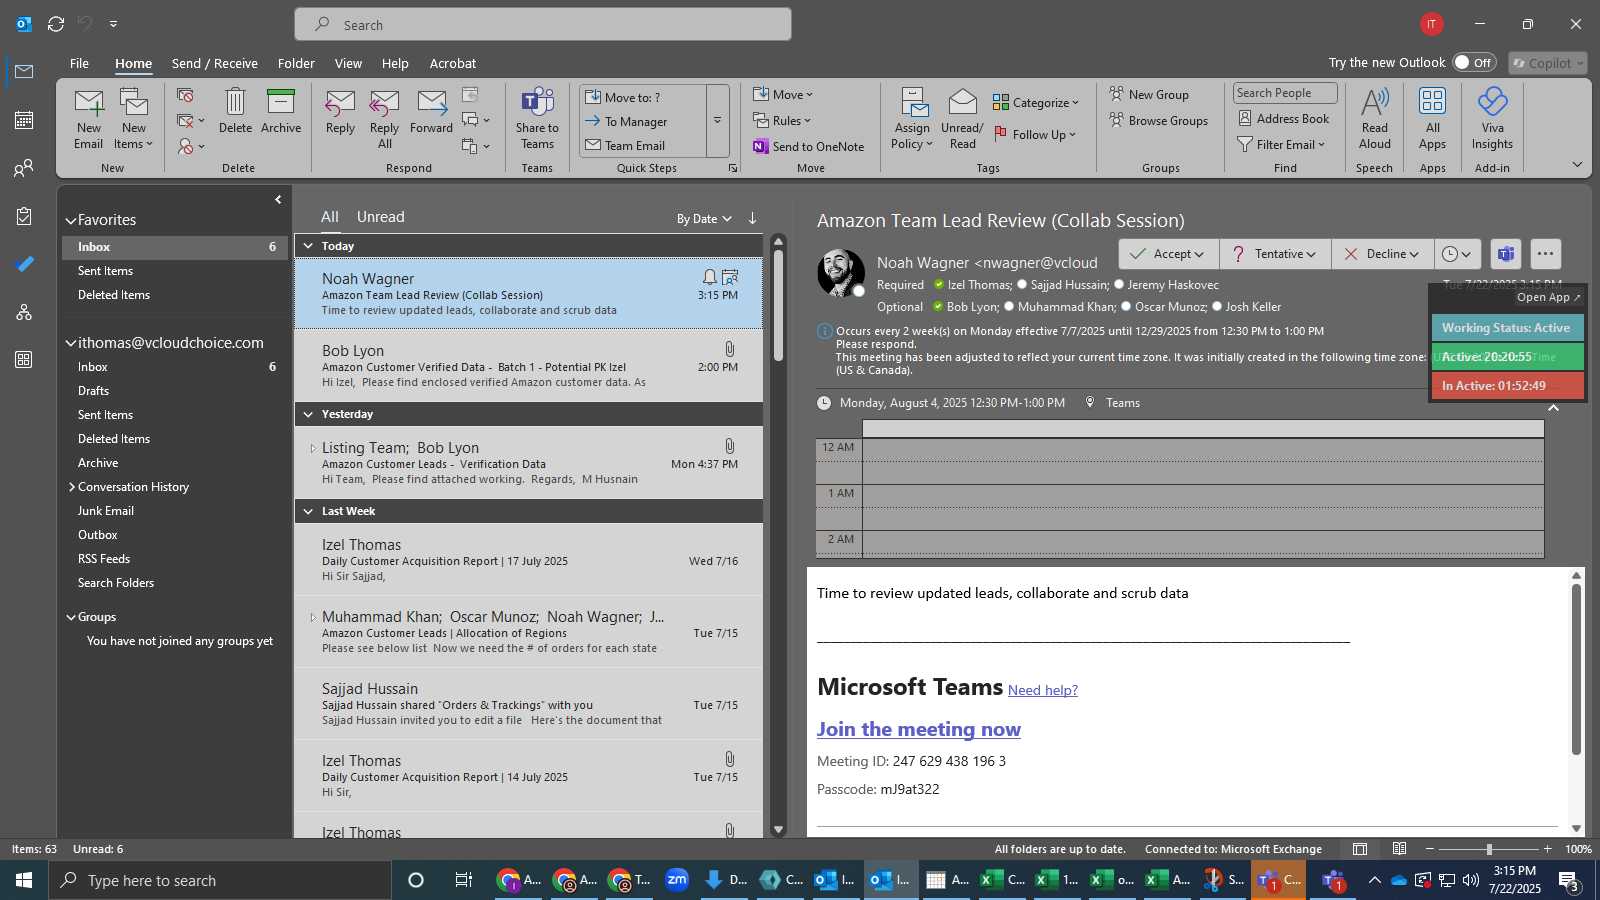
Task: Open People from left navigation bar
Action: [x=24, y=168]
